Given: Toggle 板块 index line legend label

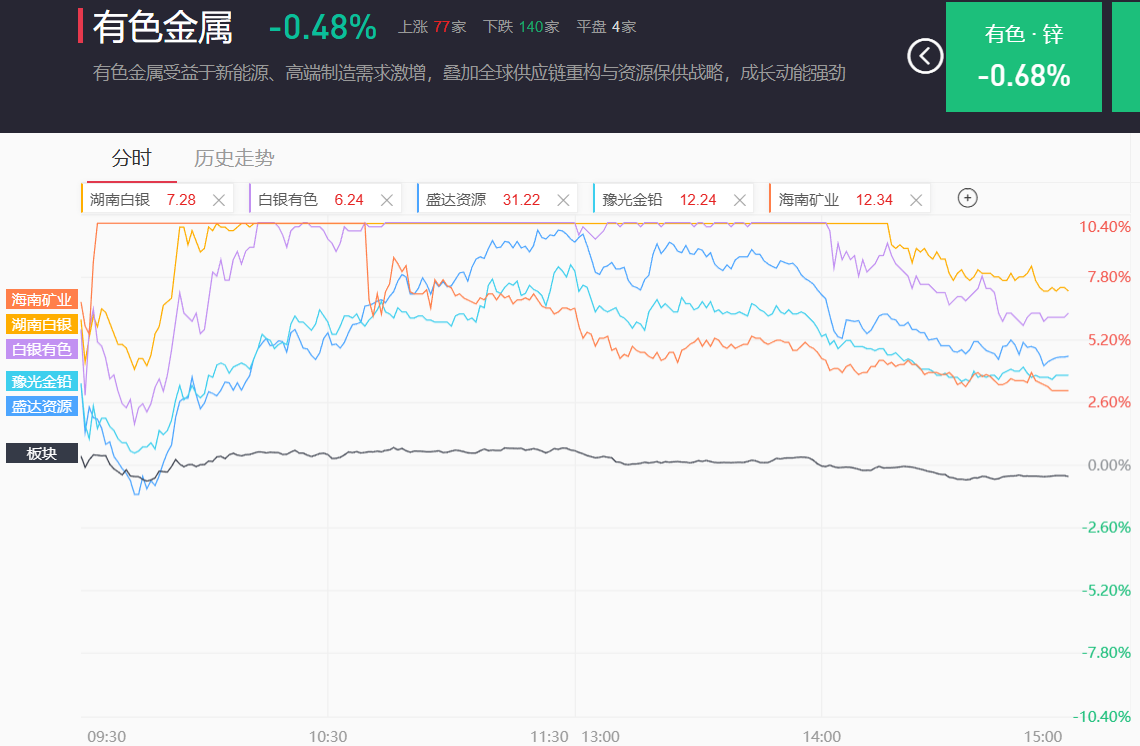Looking at the screenshot, I should tap(42, 453).
